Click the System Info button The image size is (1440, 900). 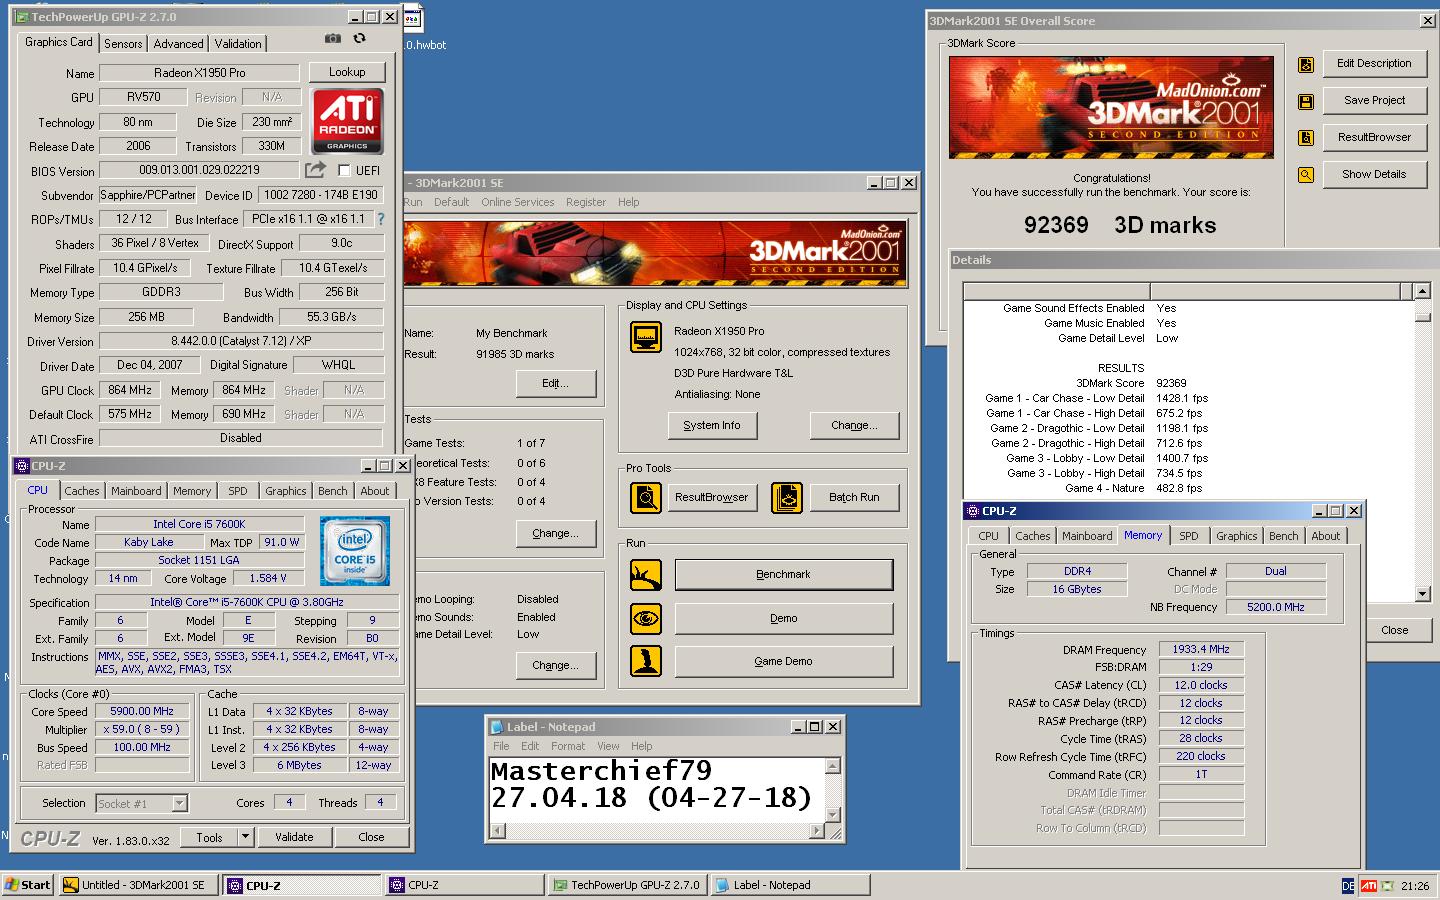[x=712, y=425]
